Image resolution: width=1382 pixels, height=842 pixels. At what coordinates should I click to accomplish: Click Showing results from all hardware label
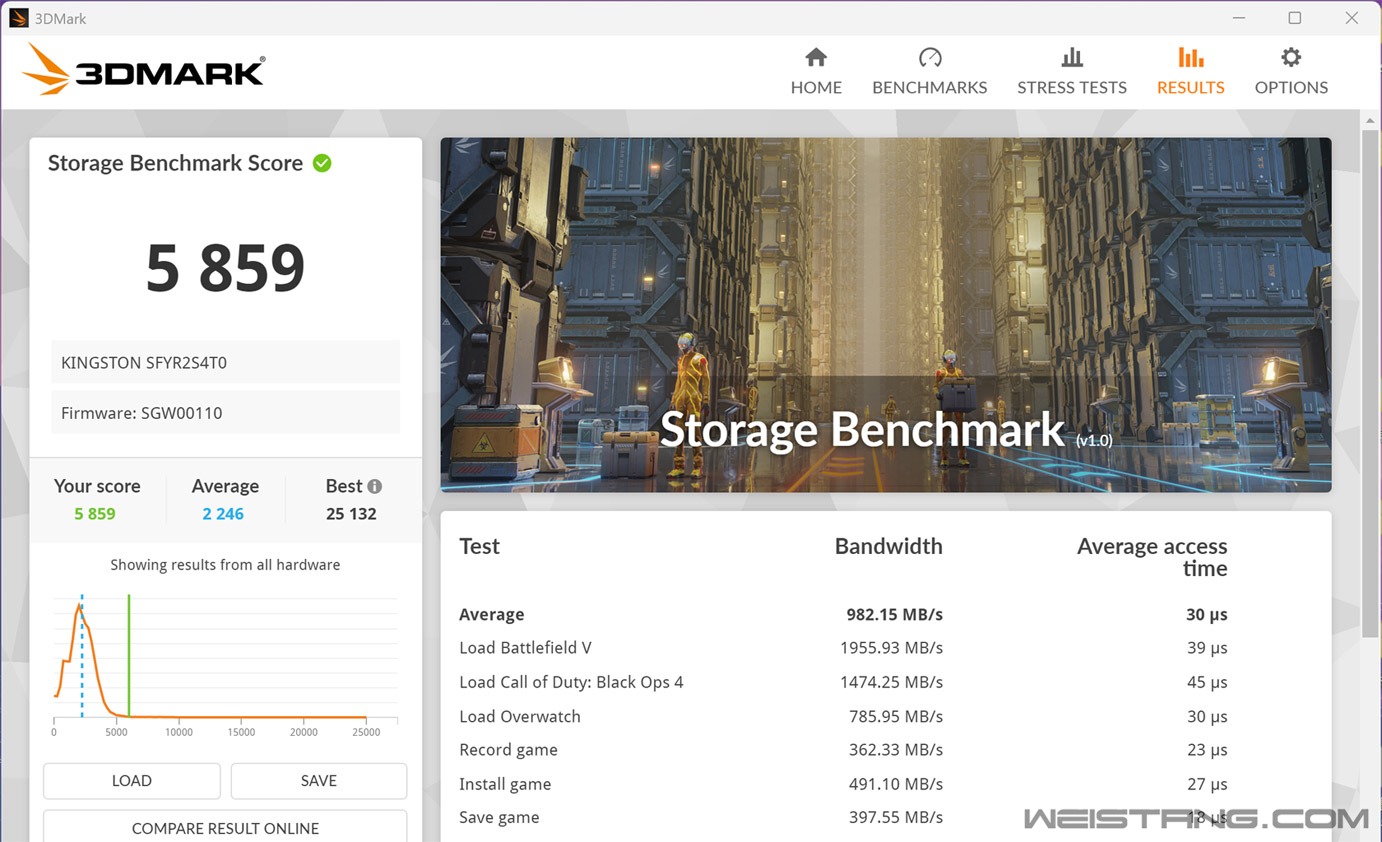click(225, 565)
